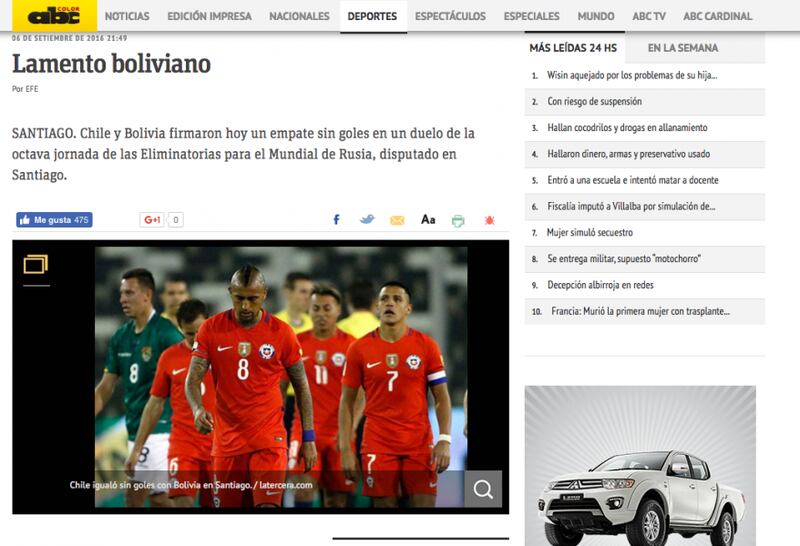Click the 'Lamento boliviano' headline

111,64
